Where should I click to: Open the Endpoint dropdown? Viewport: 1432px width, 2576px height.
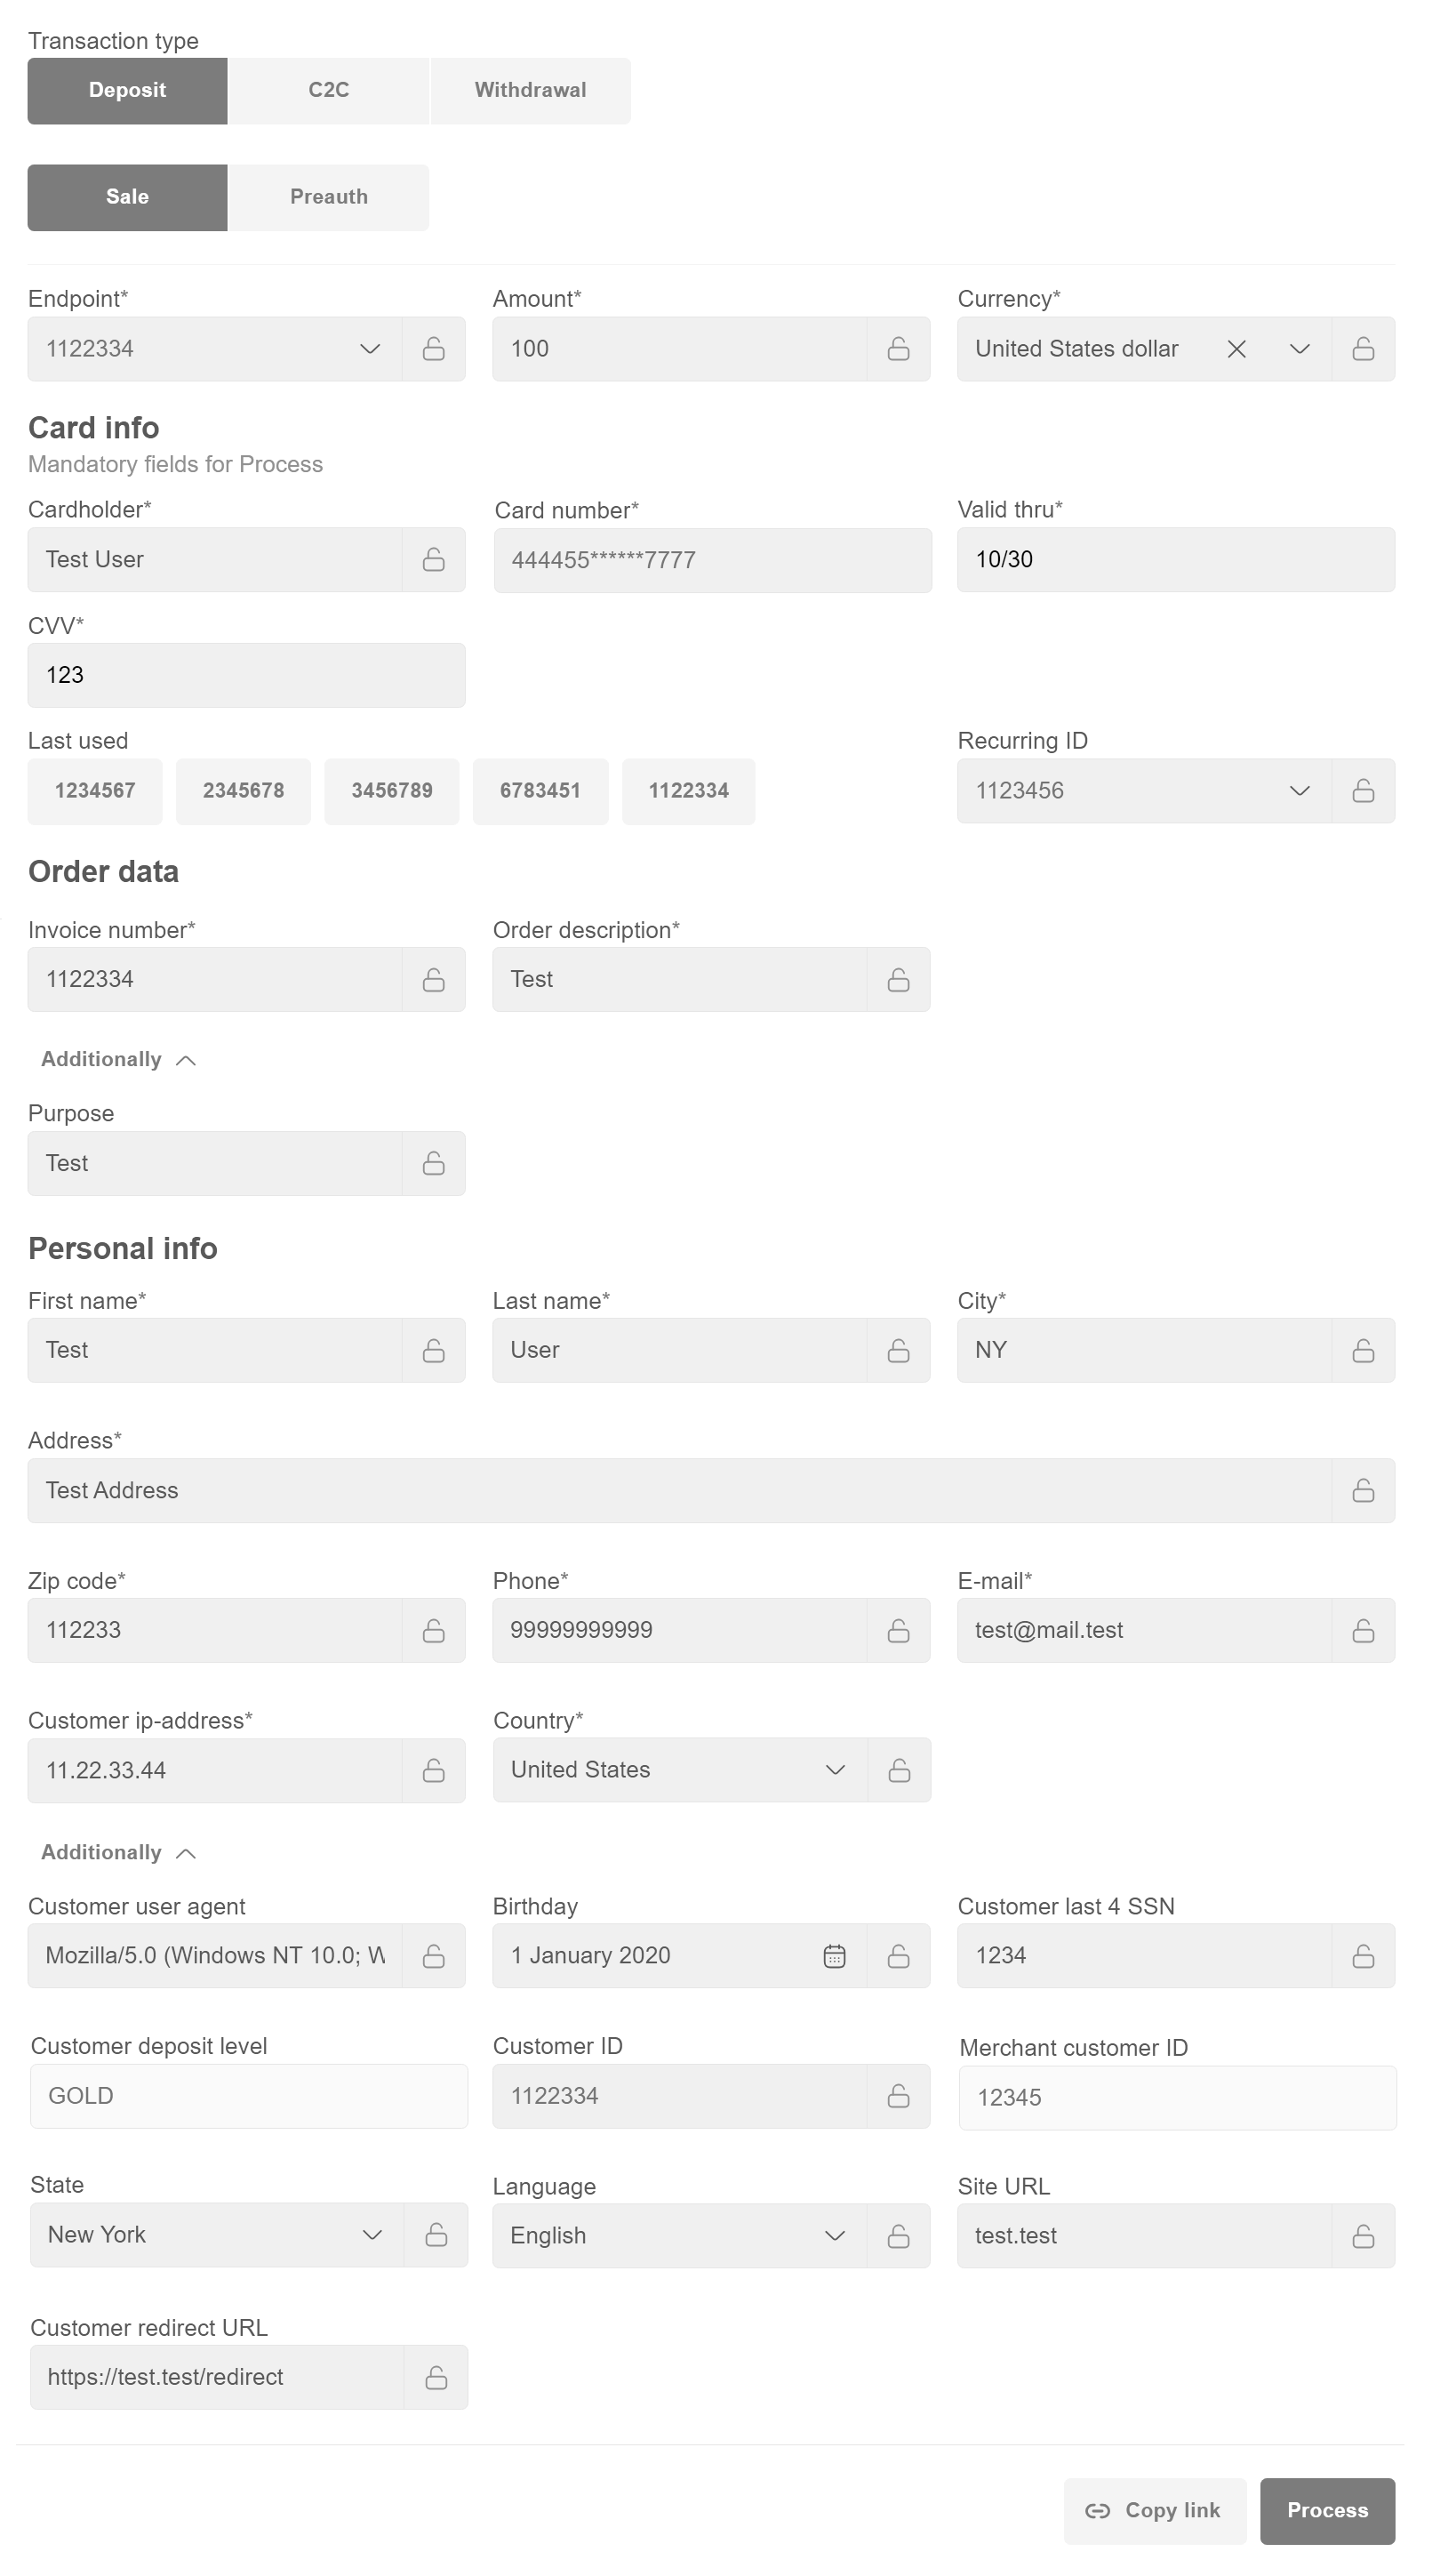pyautogui.click(x=369, y=349)
